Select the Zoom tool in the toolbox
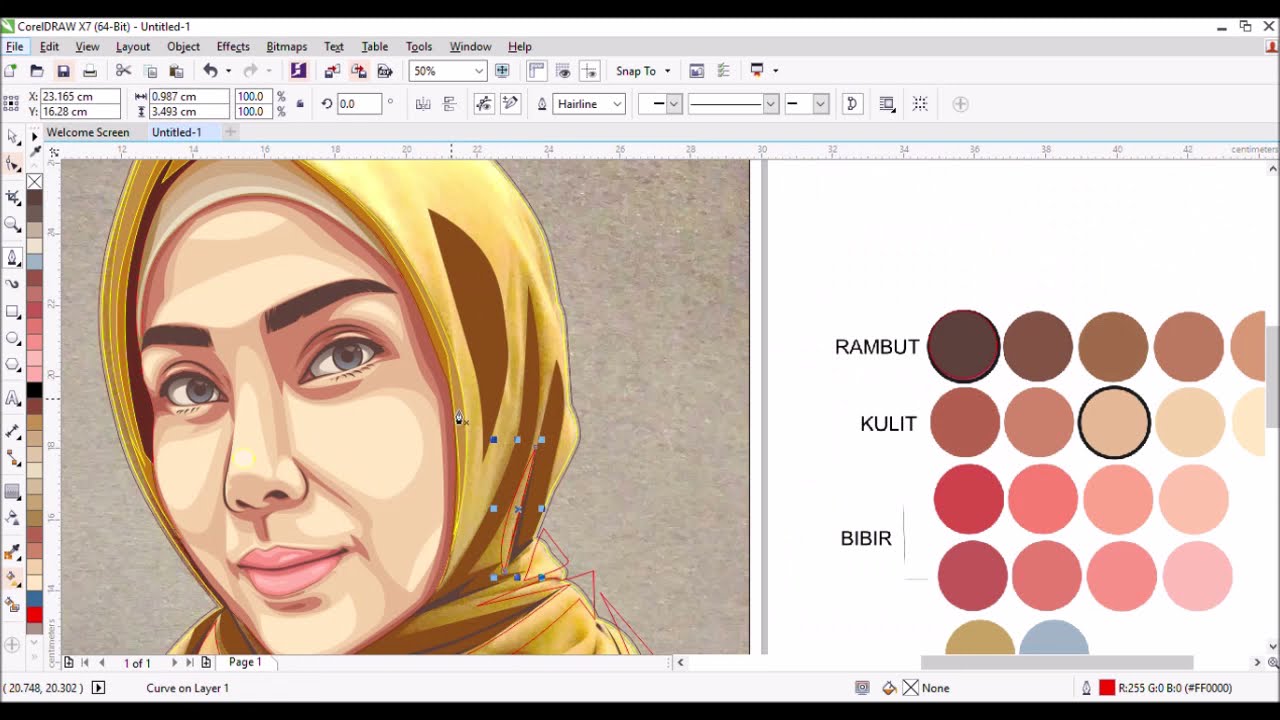 (x=12, y=225)
